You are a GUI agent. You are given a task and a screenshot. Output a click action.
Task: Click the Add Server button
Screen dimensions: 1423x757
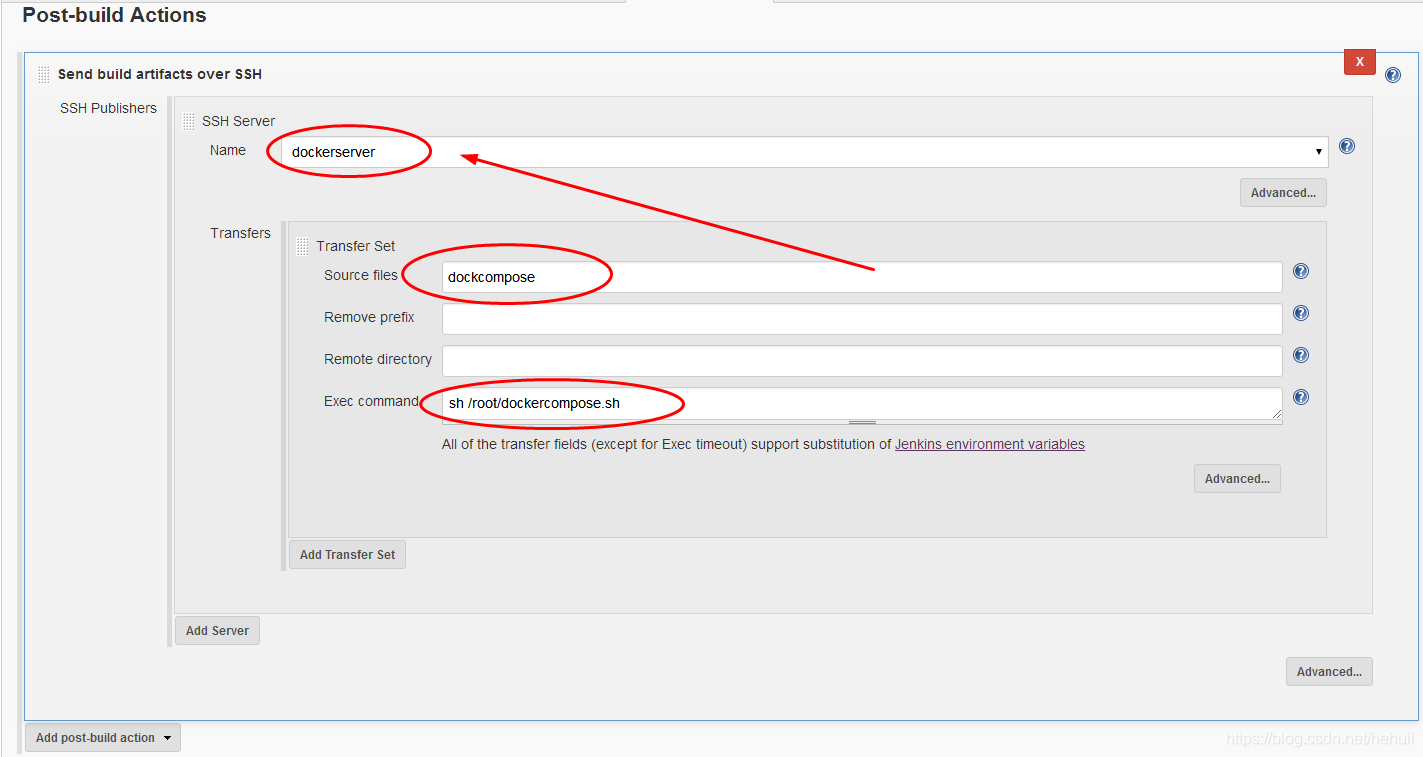217,631
